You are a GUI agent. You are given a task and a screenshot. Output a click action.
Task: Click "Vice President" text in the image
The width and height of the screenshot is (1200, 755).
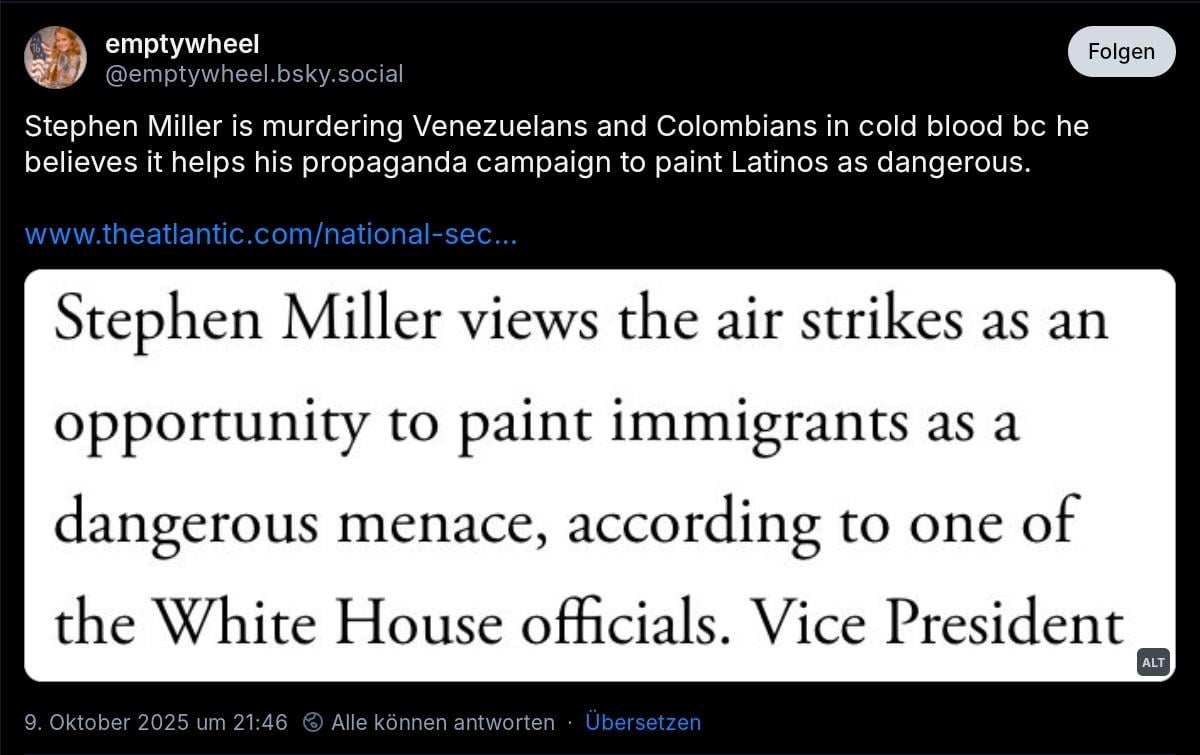(938, 624)
